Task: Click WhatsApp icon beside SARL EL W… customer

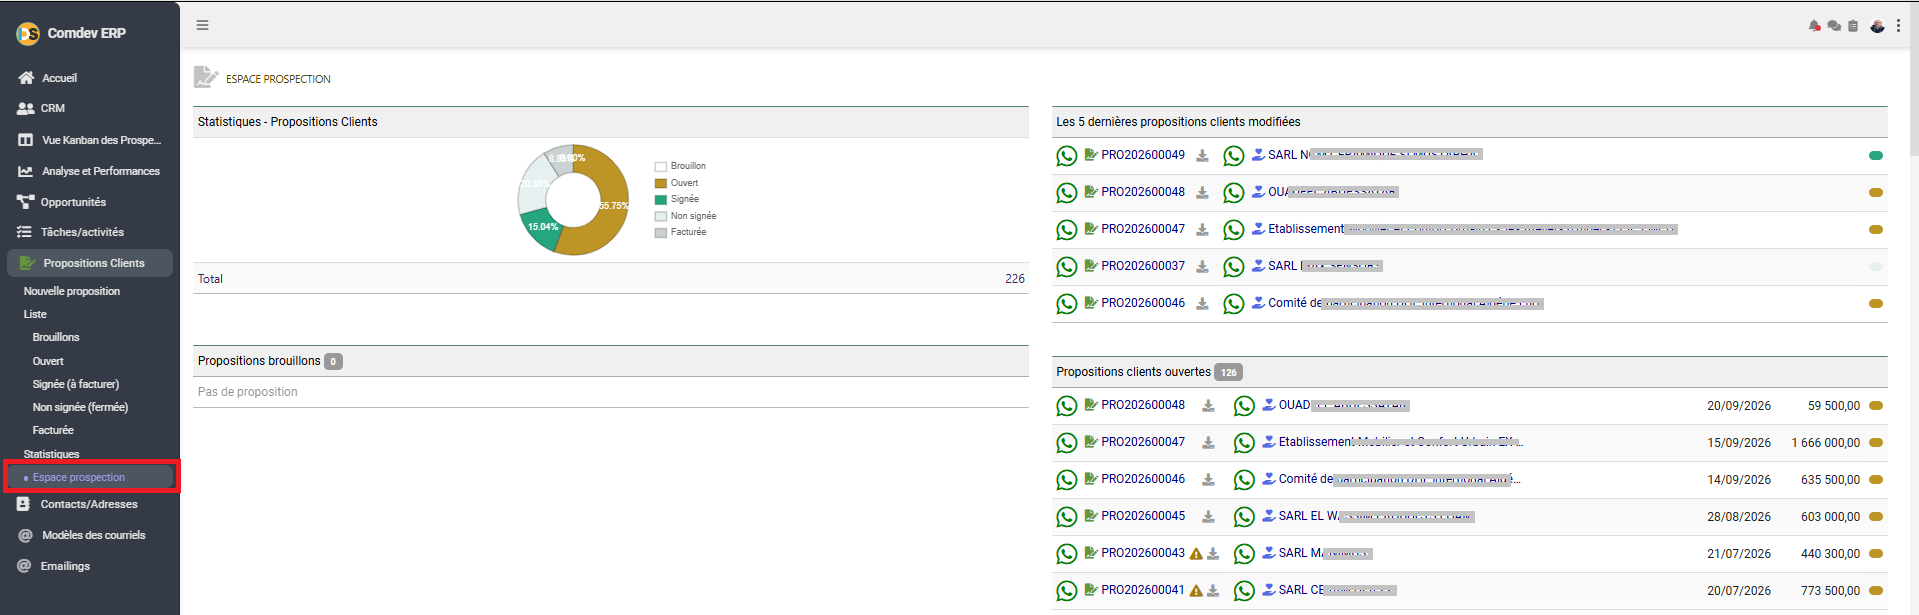Action: click(x=1244, y=517)
